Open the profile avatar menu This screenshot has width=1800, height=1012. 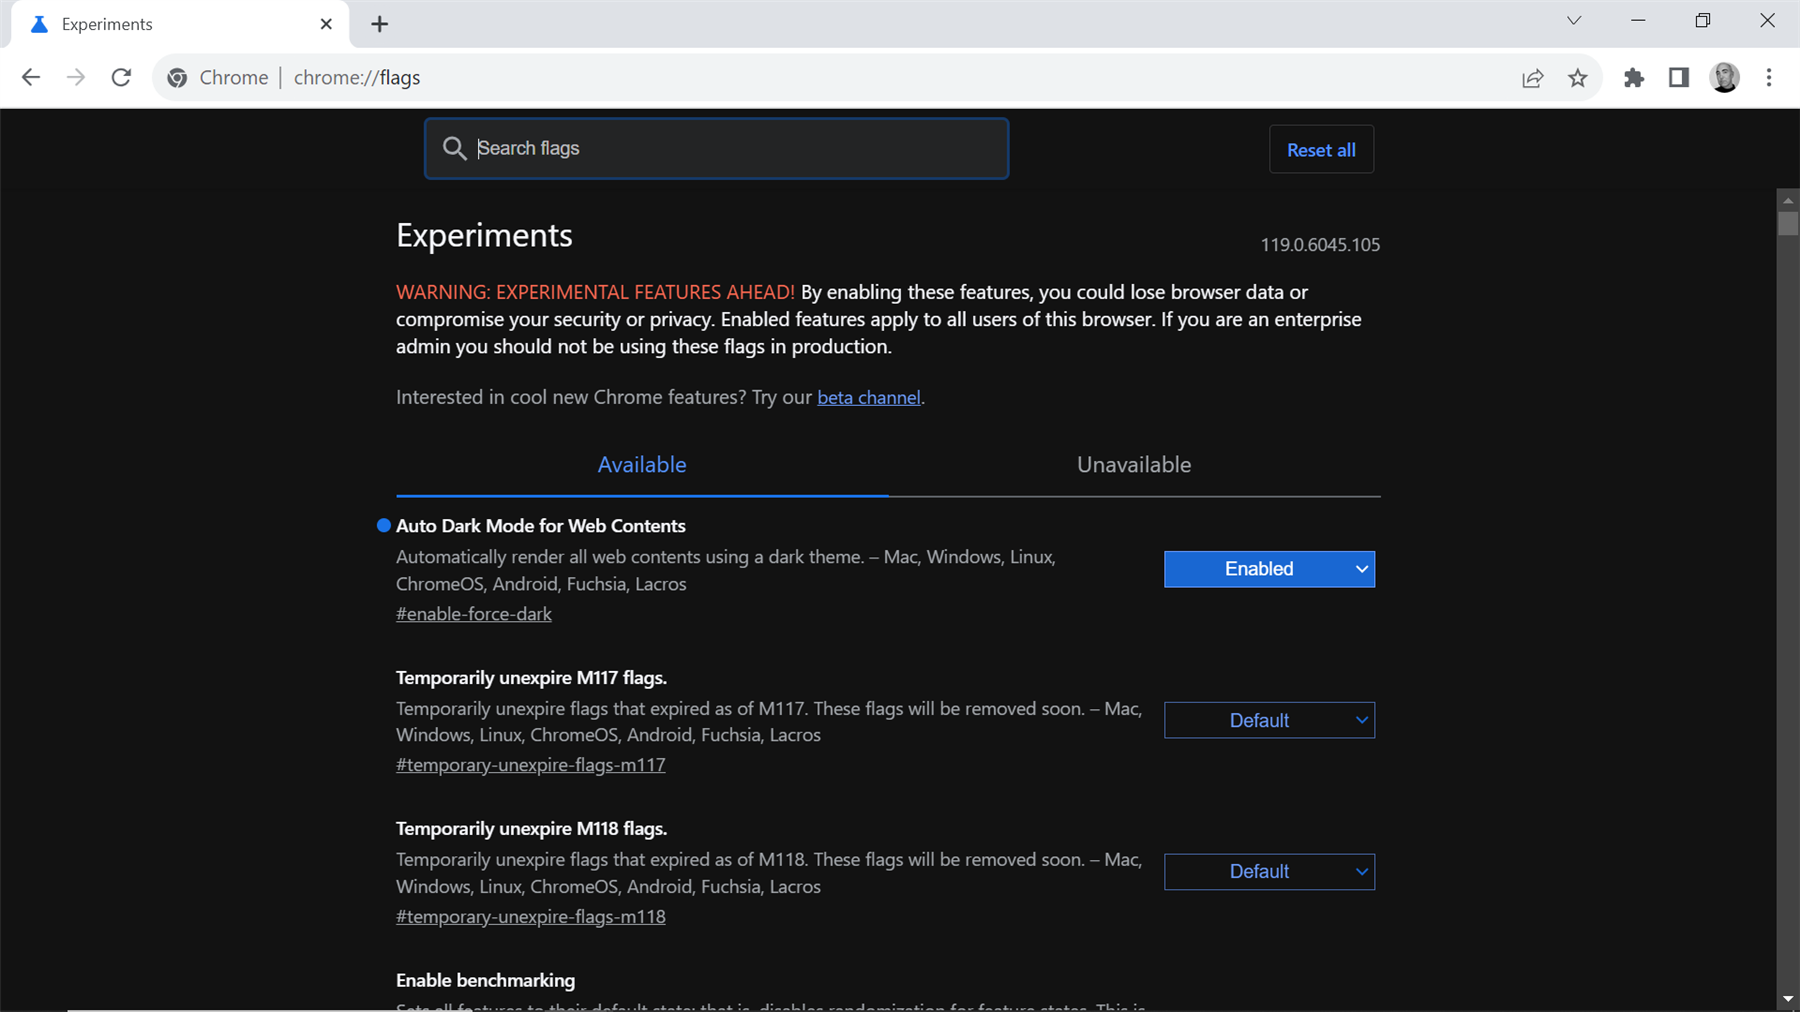click(x=1725, y=78)
